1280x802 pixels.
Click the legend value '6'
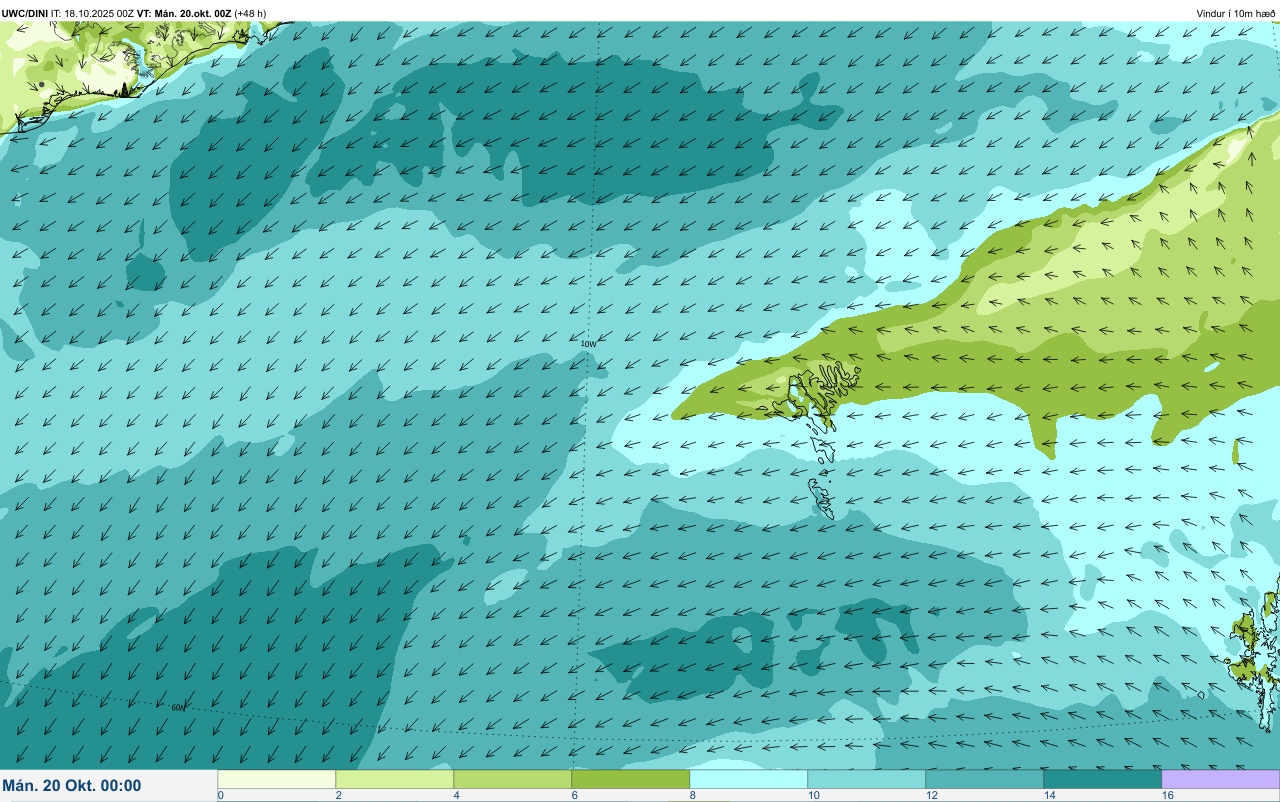pos(574,795)
